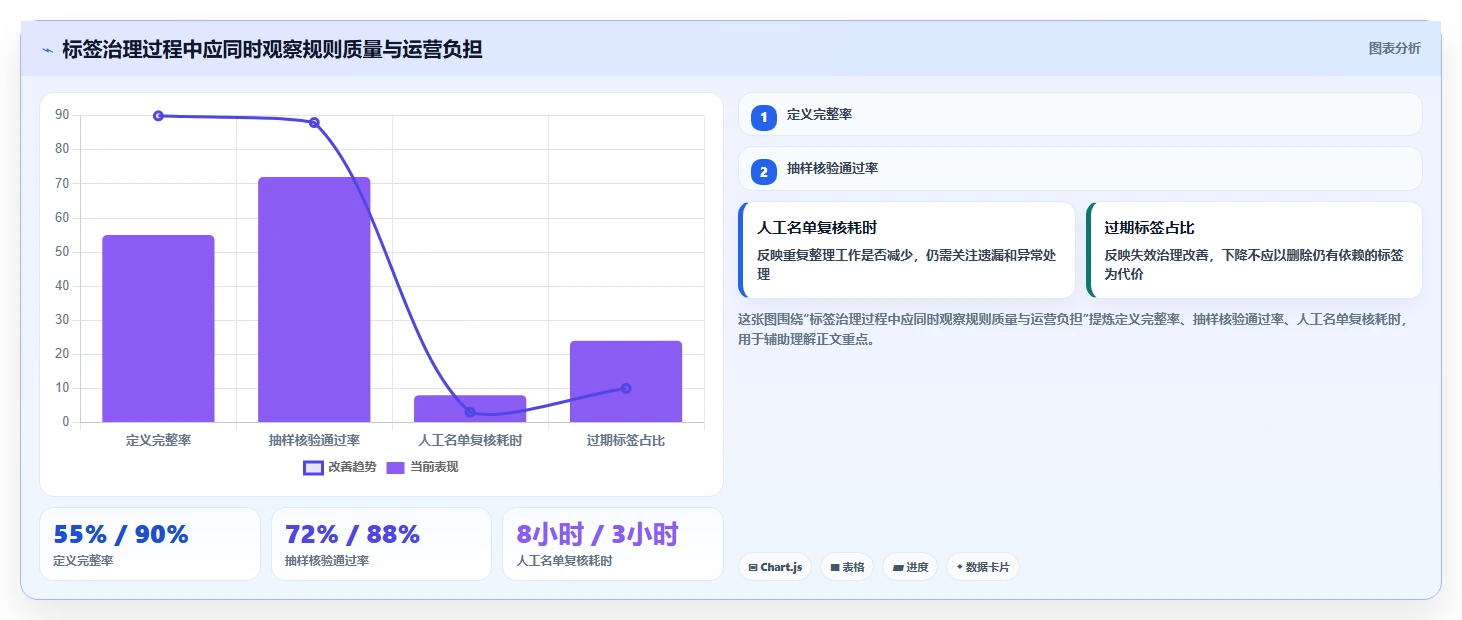The height and width of the screenshot is (620, 1462).
Task: Open list item 抽样核验通过率
Action: click(x=1080, y=169)
